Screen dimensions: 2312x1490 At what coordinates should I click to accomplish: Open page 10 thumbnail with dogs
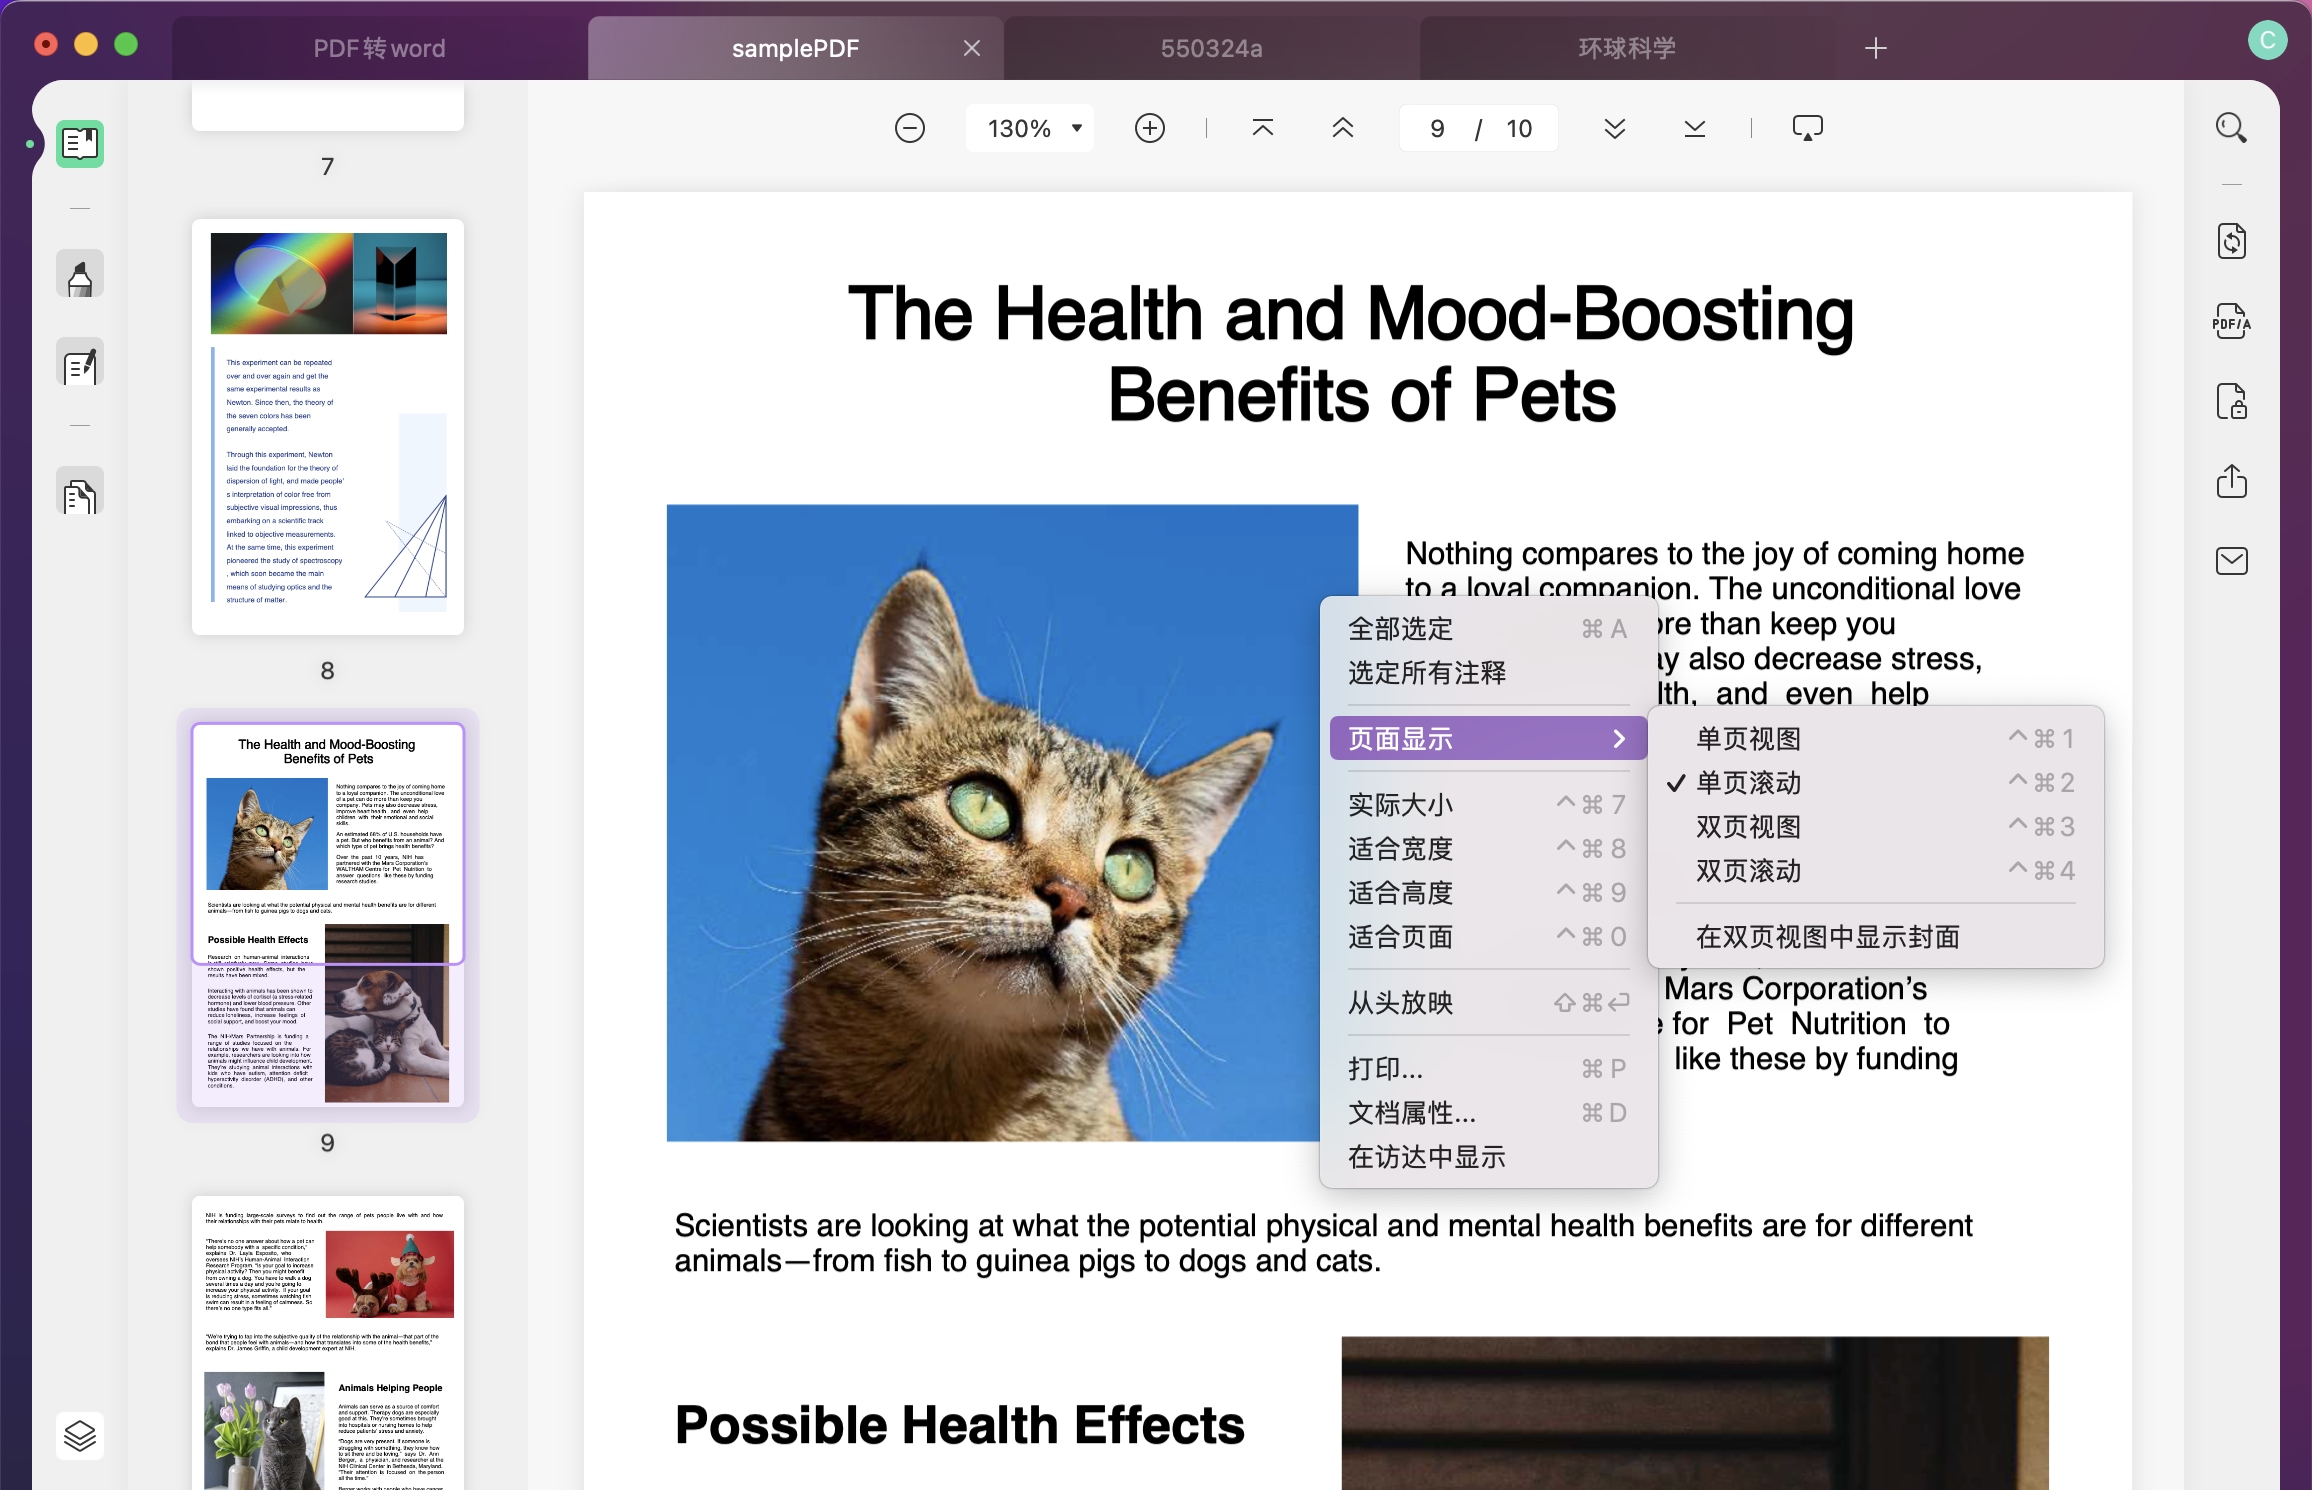(x=328, y=1342)
